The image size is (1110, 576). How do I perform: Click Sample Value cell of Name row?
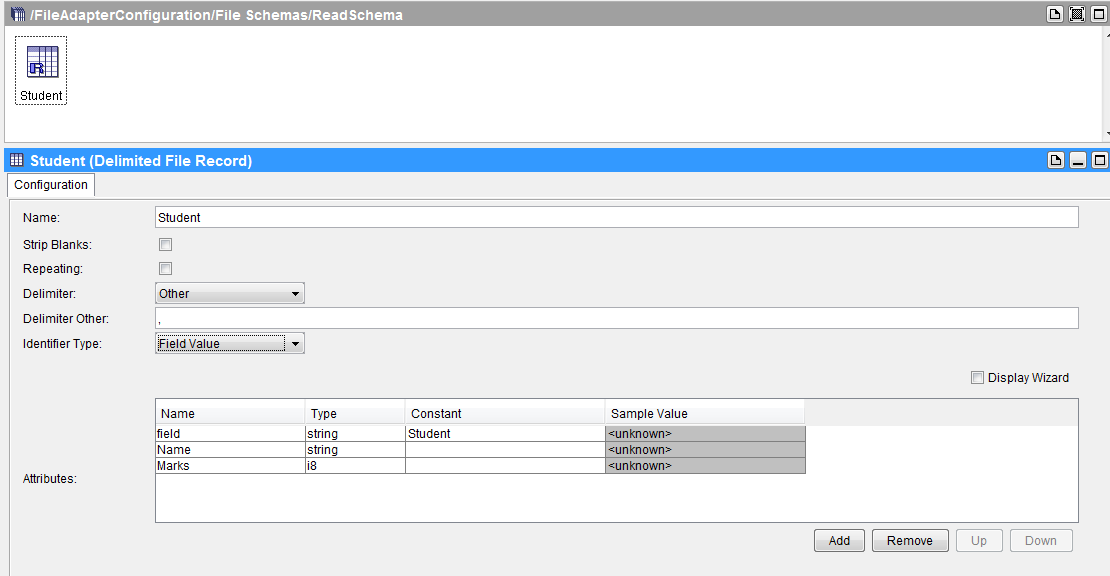click(705, 450)
